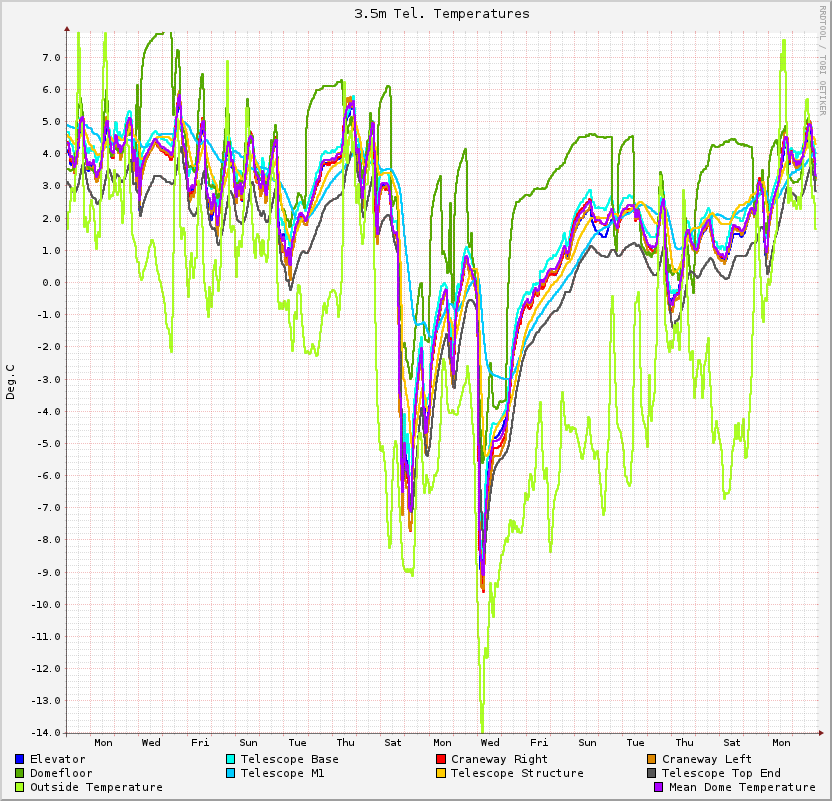Click the orange Craneway Left legend swatch
832x801 pixels.
point(652,759)
